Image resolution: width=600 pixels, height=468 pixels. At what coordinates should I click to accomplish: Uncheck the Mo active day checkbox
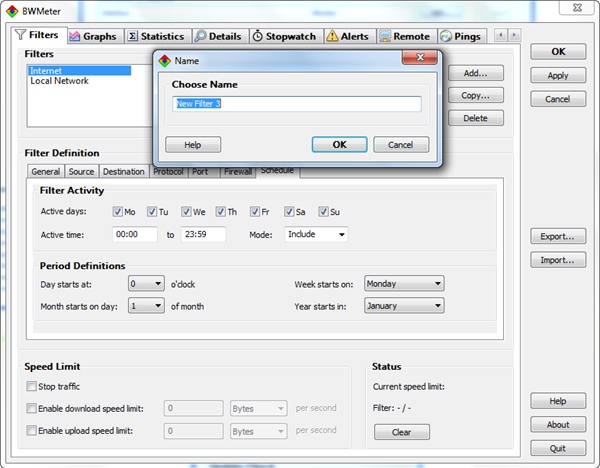tap(118, 211)
